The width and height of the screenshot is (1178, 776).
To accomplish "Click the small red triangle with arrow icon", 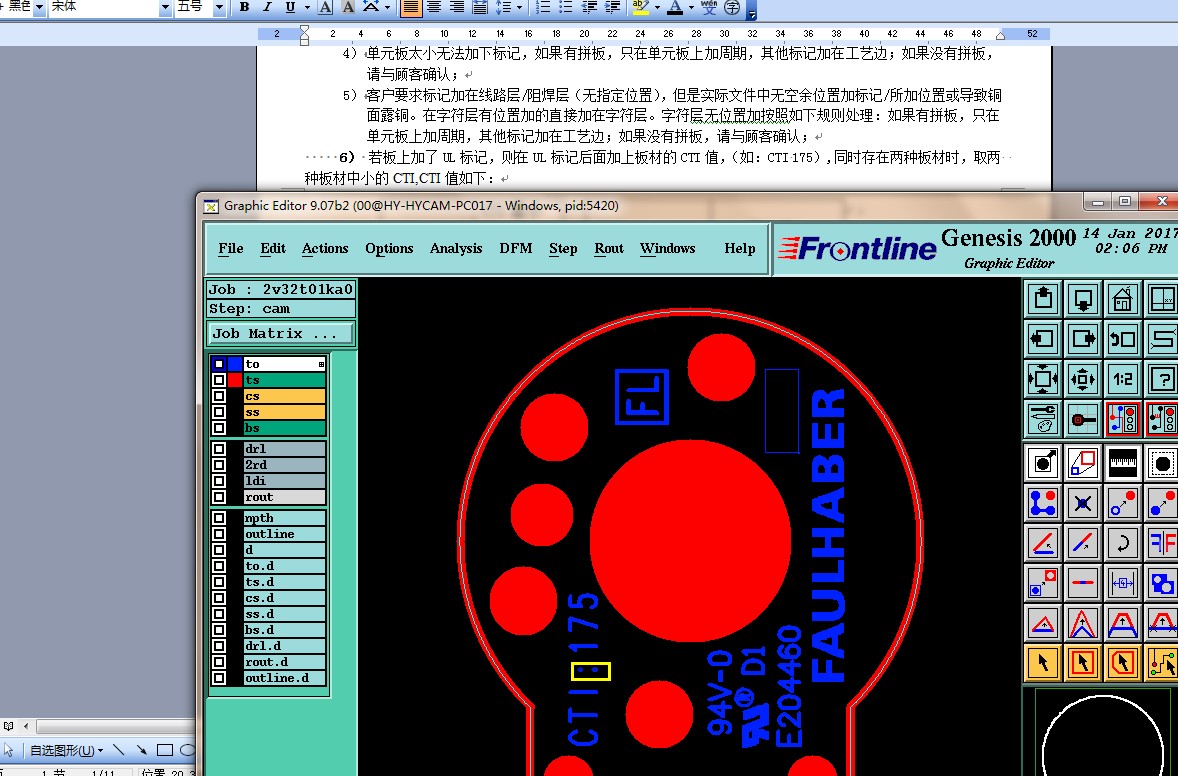I will [1043, 622].
